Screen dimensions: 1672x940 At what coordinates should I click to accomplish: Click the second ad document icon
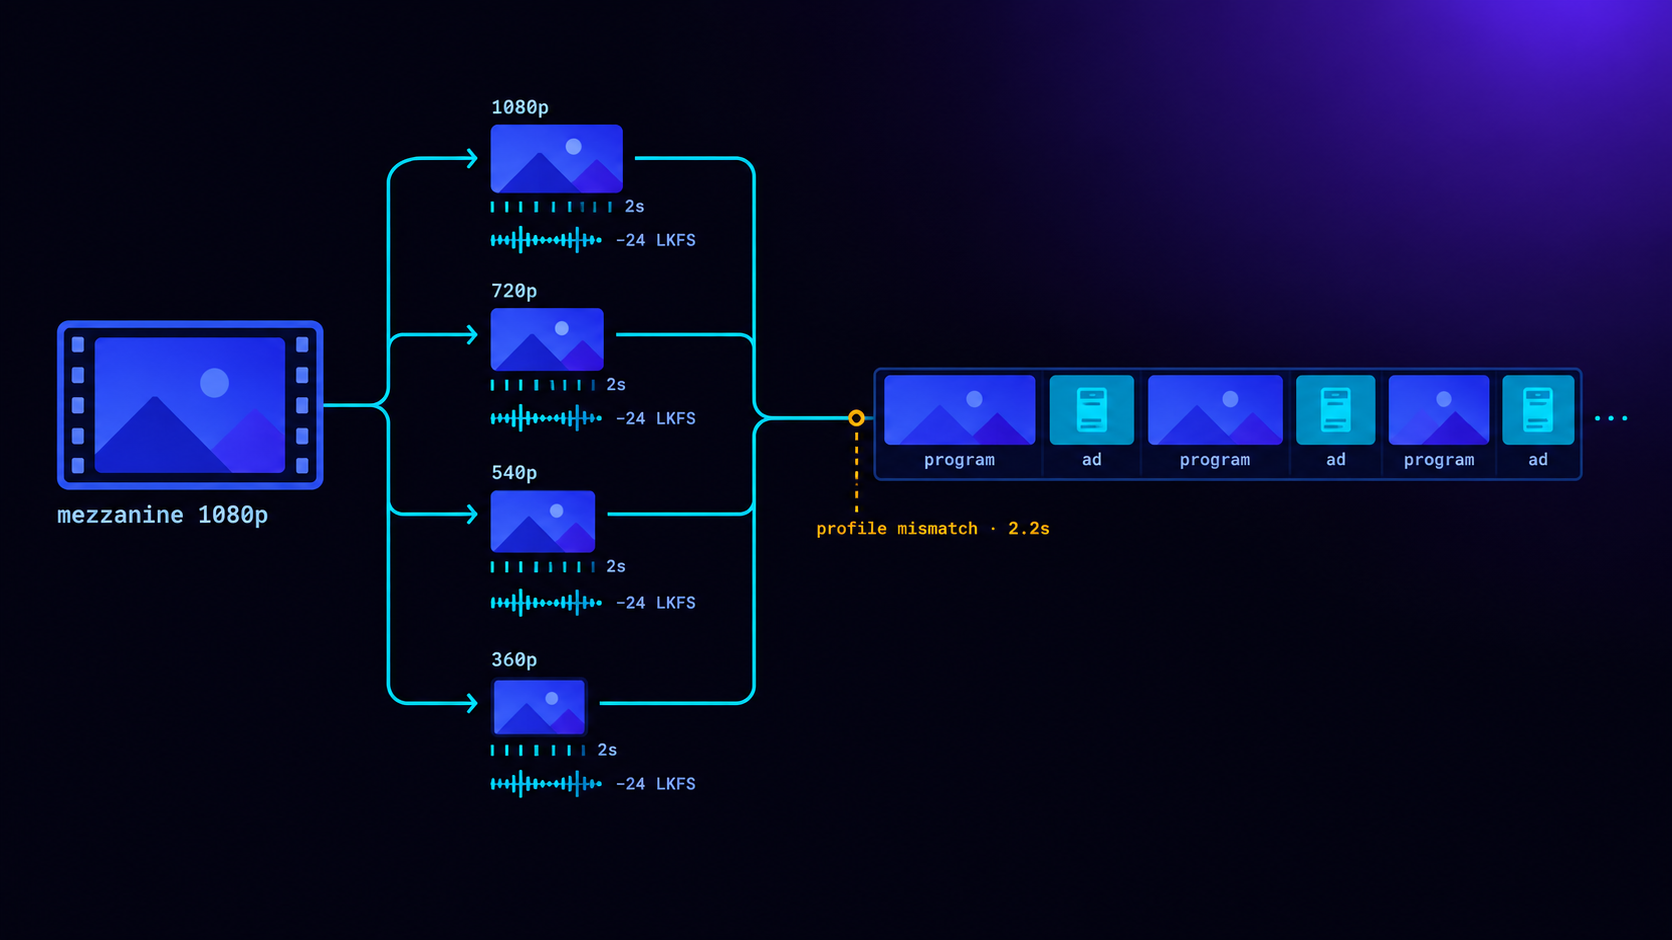[x=1336, y=410]
